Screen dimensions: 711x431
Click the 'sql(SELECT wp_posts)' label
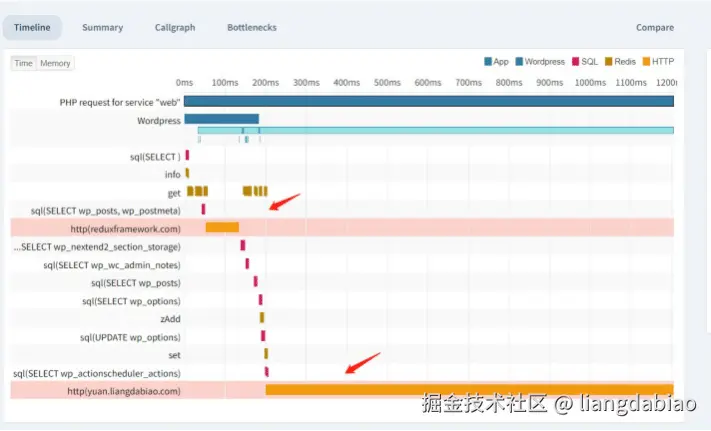coord(136,283)
